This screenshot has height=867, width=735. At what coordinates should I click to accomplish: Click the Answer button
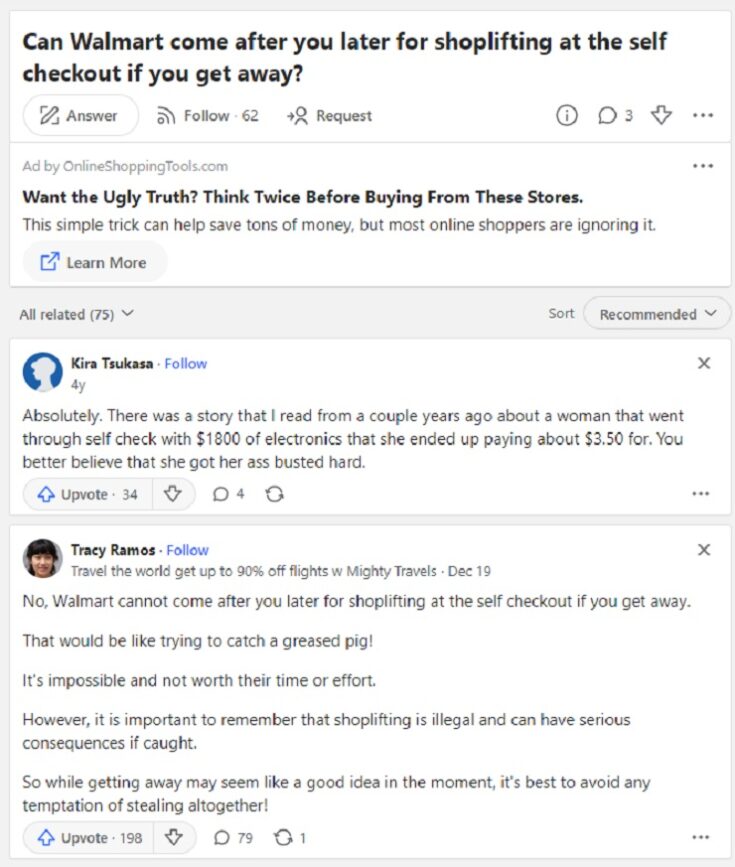point(80,115)
